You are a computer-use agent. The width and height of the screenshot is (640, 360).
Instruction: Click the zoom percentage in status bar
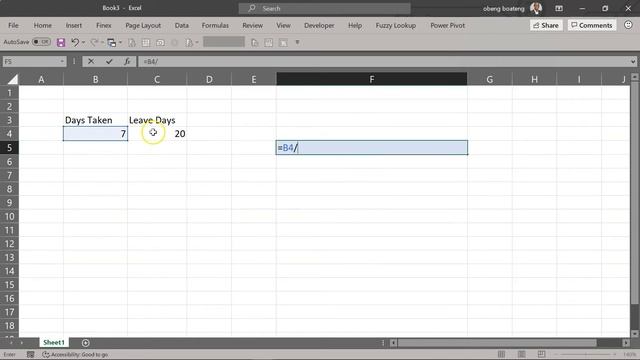point(631,354)
